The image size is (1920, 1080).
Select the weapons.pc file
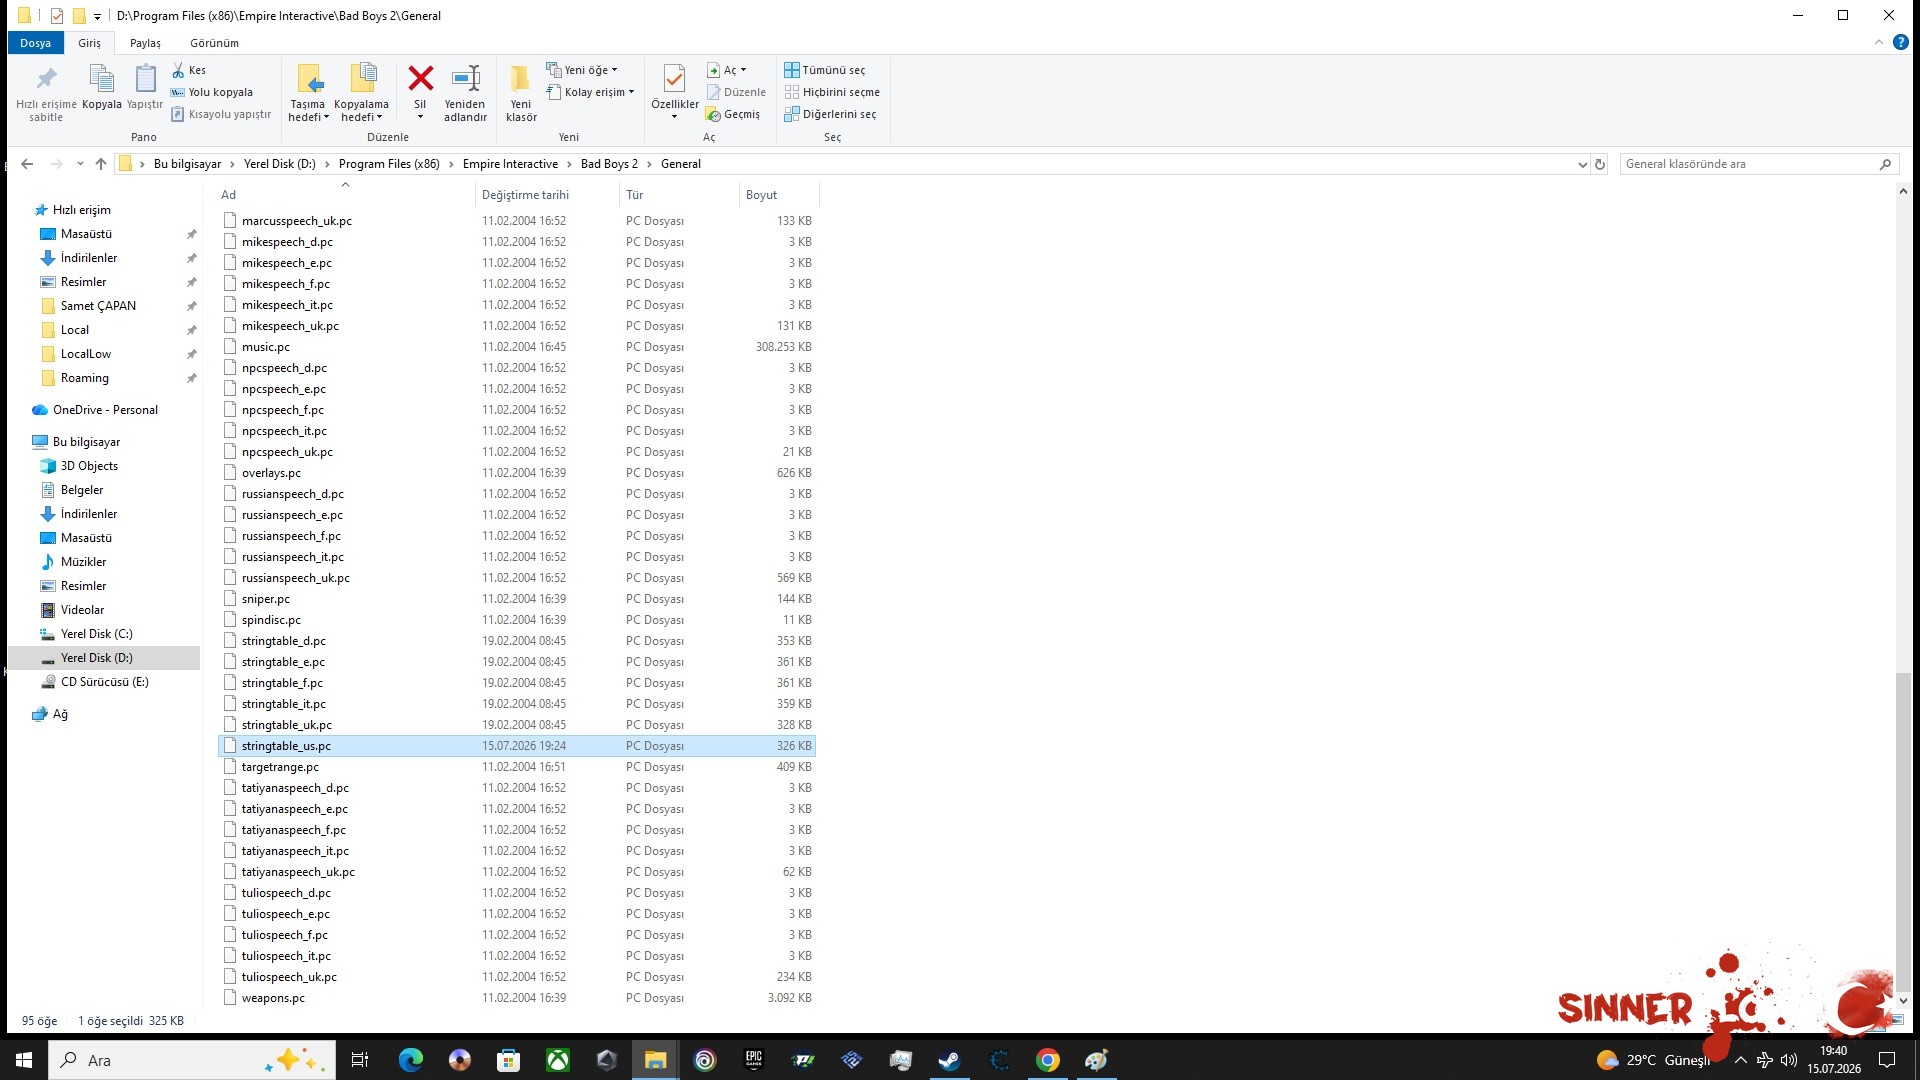(517, 998)
